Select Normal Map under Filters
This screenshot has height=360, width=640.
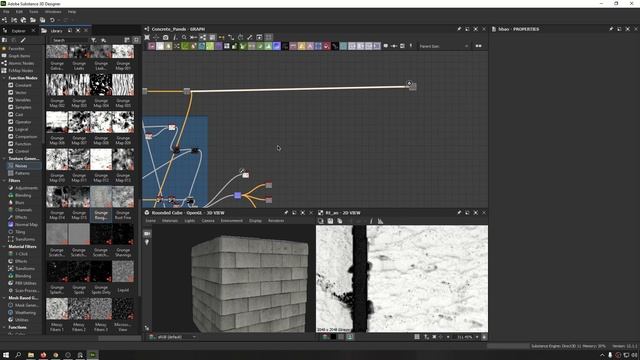coord(26,224)
